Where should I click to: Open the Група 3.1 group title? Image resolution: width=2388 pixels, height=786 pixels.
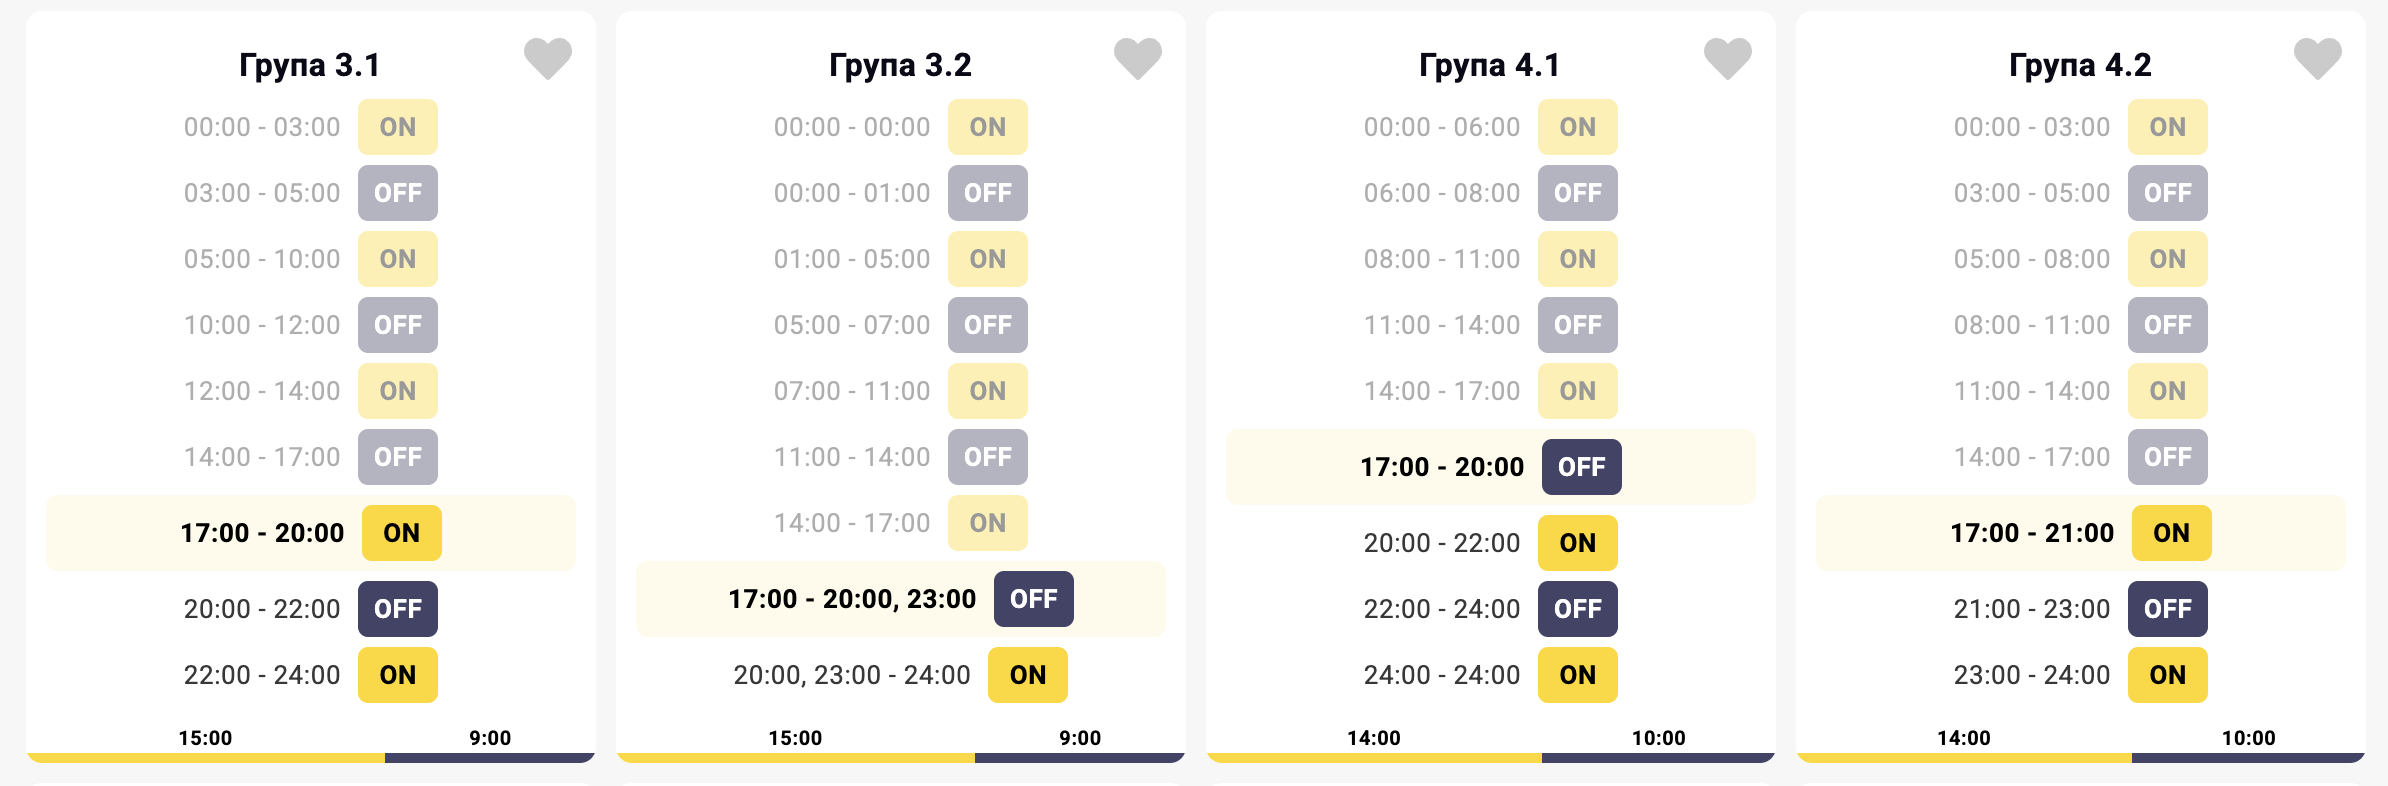309,65
